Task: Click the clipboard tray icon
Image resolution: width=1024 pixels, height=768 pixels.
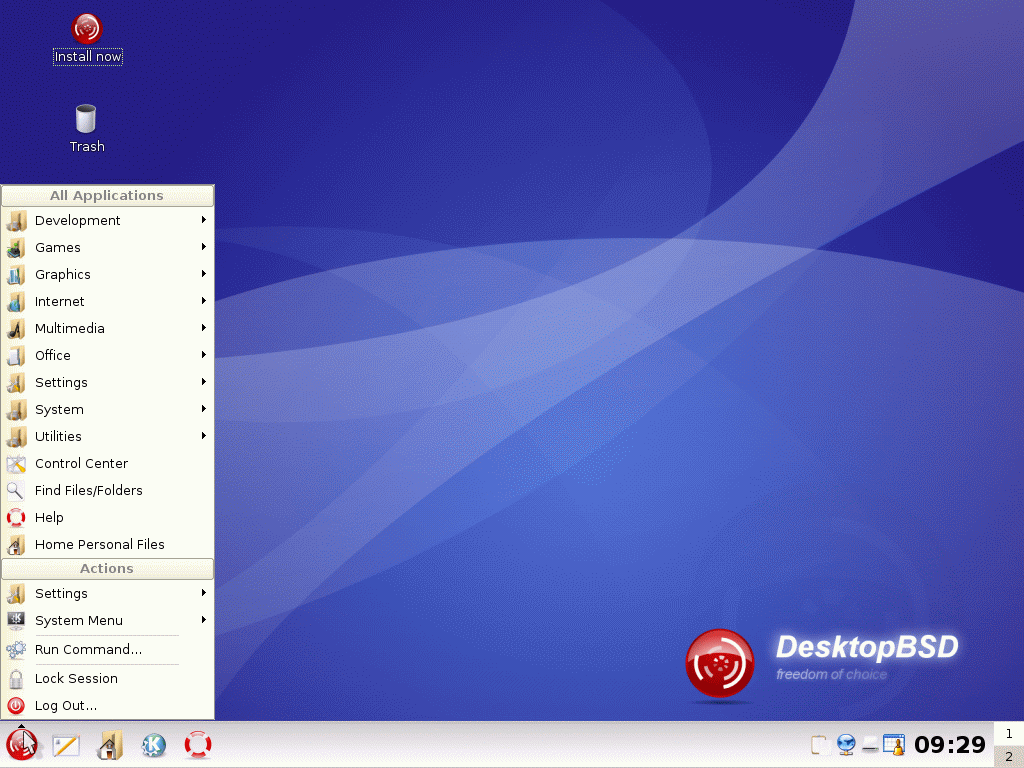Action: point(818,744)
